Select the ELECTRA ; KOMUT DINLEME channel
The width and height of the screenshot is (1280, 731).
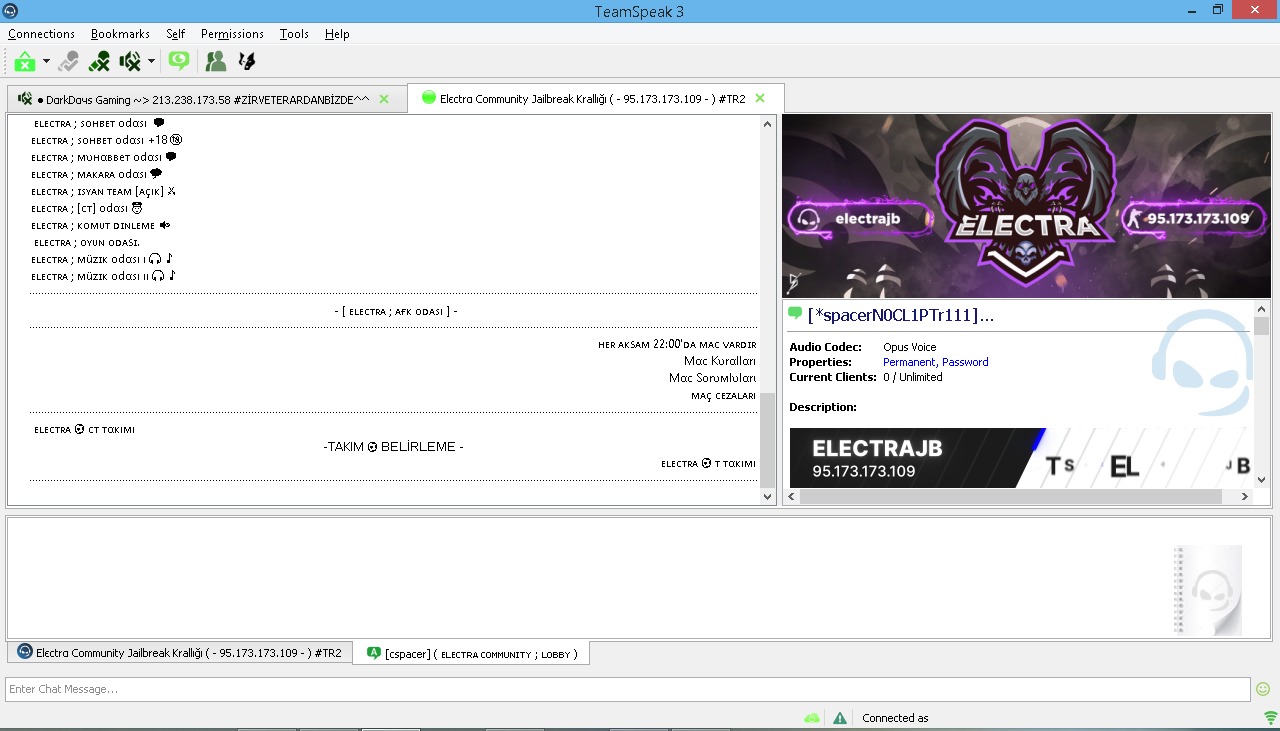[x=101, y=226]
